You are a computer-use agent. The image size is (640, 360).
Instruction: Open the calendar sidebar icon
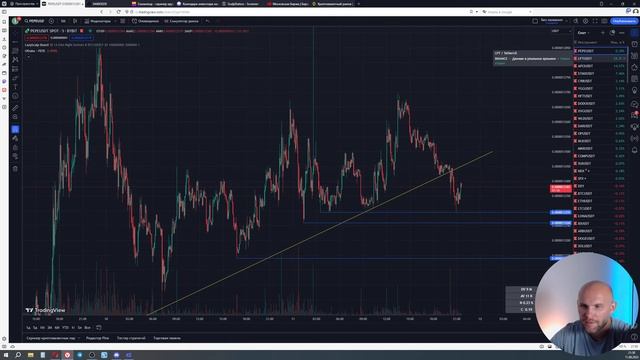634,78
